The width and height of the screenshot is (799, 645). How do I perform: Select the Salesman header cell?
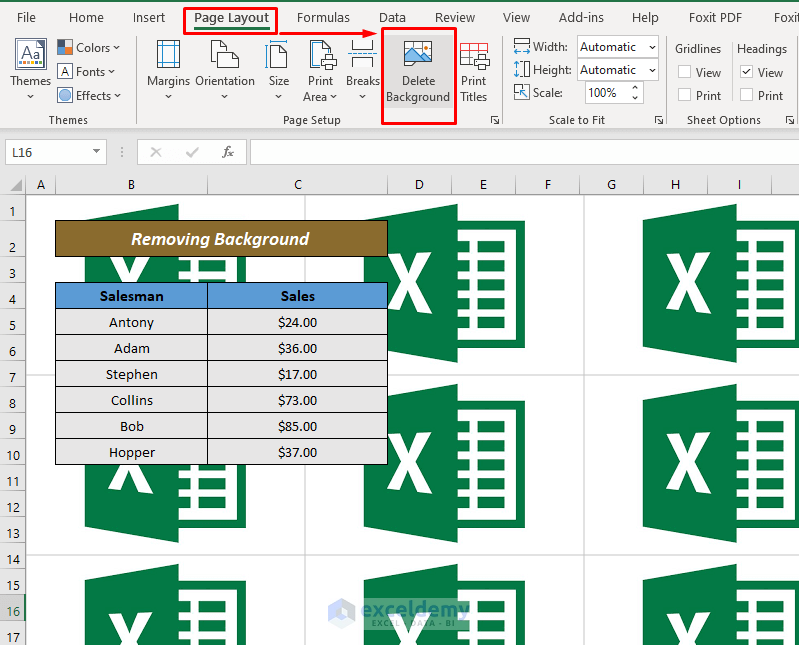click(131, 295)
